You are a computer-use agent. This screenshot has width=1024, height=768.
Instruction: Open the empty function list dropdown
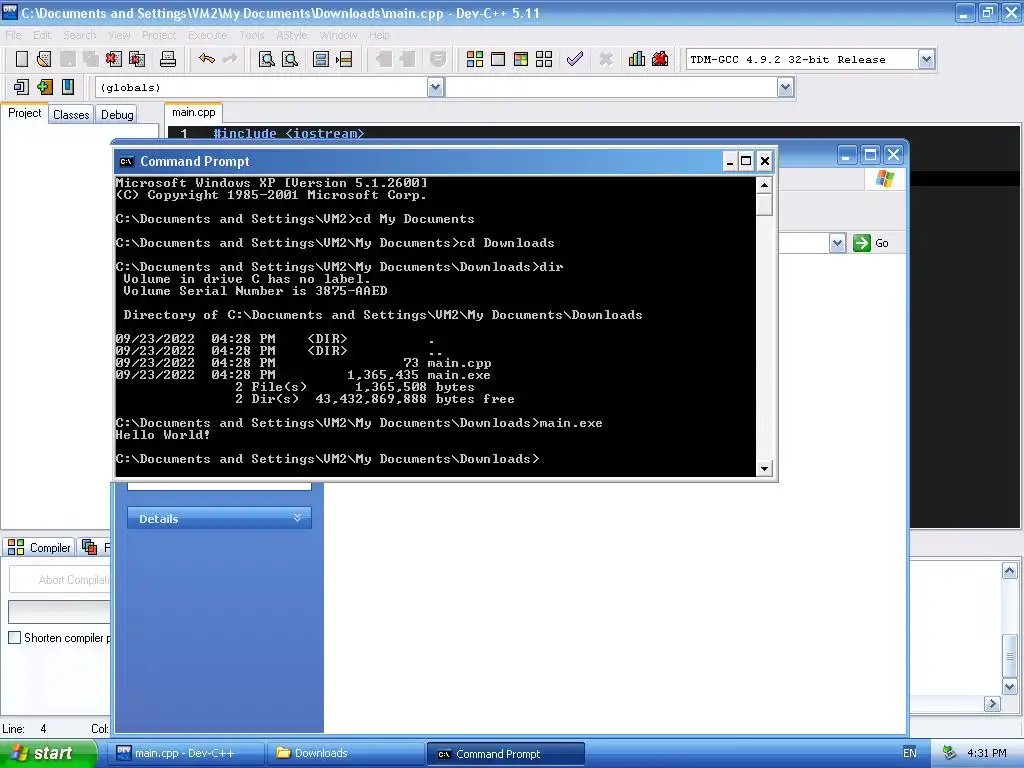[786, 87]
